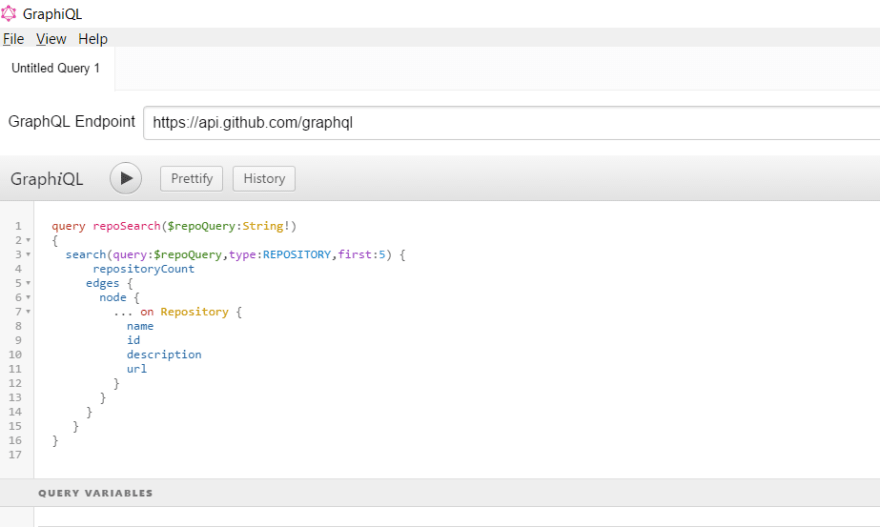Image resolution: width=880 pixels, height=527 pixels.
Task: Click the closing brace on line 16
Action: 55,441
